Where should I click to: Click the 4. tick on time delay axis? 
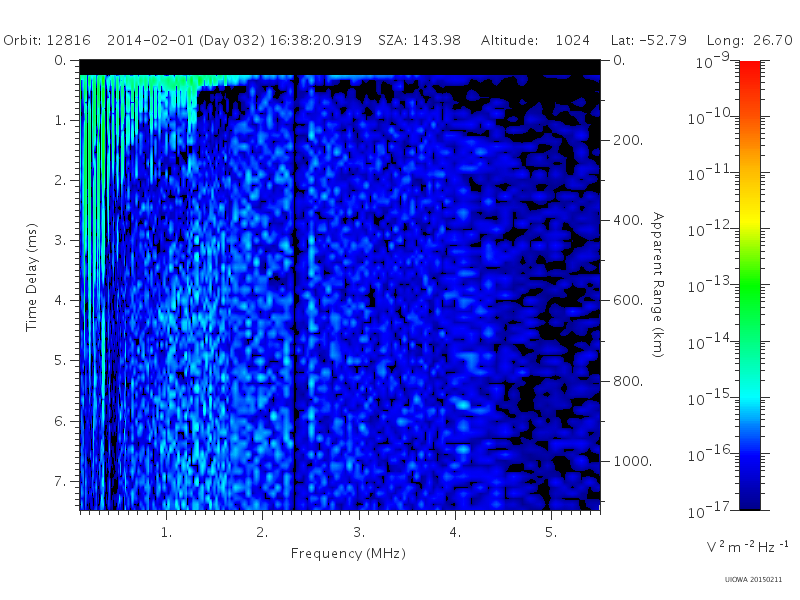pos(61,301)
